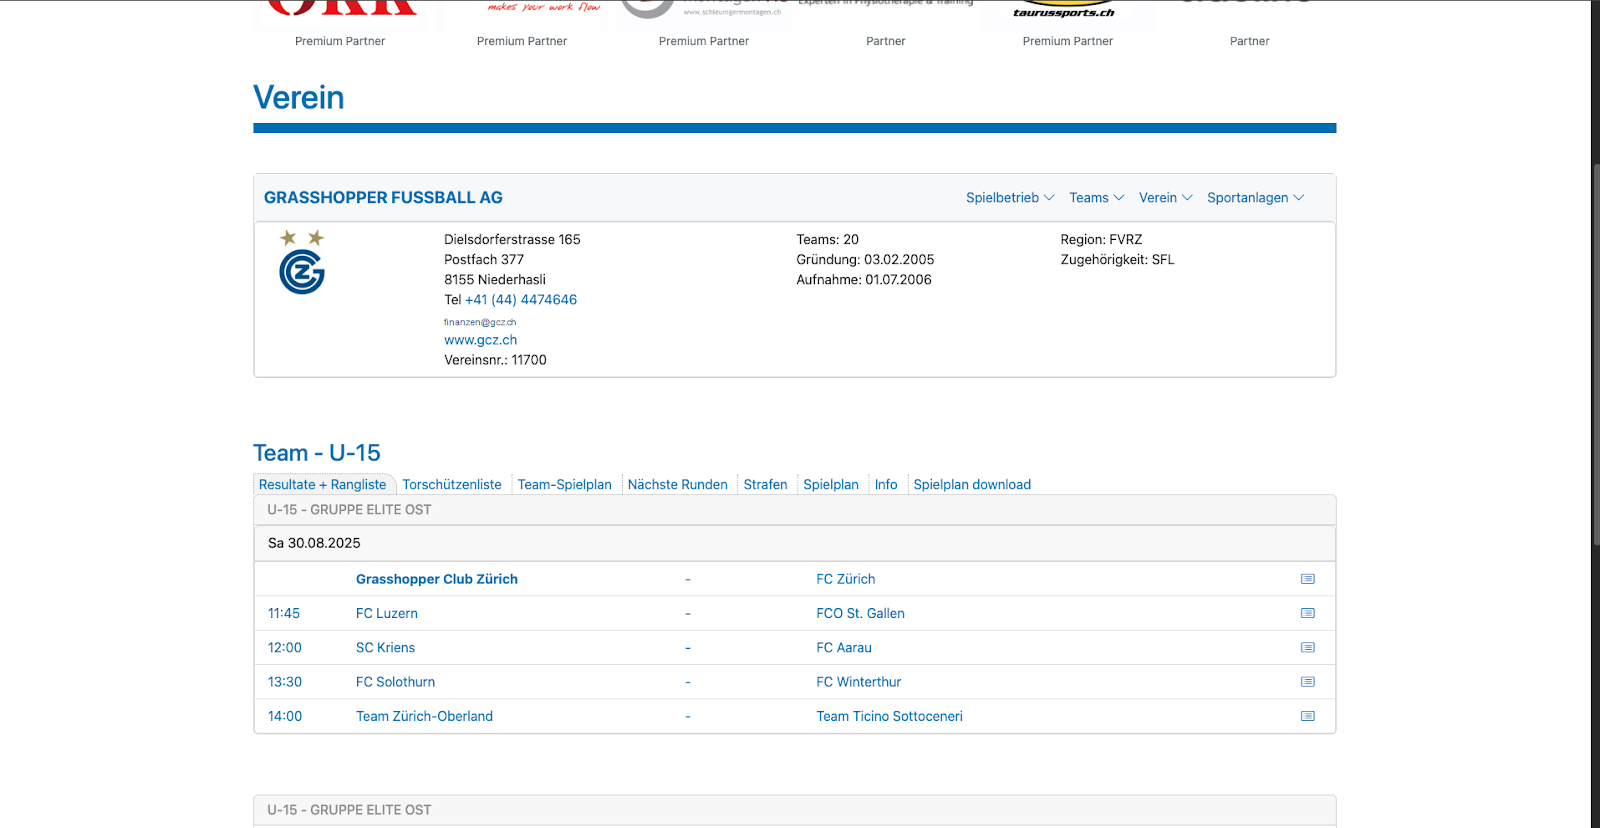This screenshot has width=1600, height=828.
Task: Open the Info tab
Action: (886, 485)
